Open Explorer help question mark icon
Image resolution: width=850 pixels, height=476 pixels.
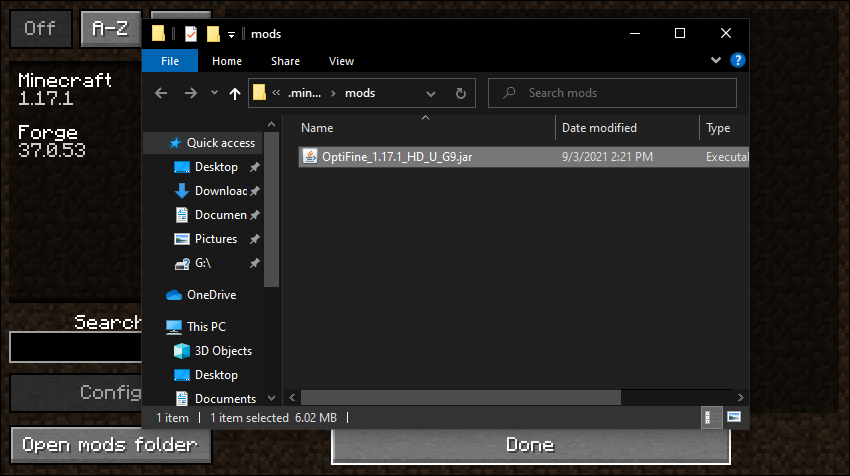737,60
